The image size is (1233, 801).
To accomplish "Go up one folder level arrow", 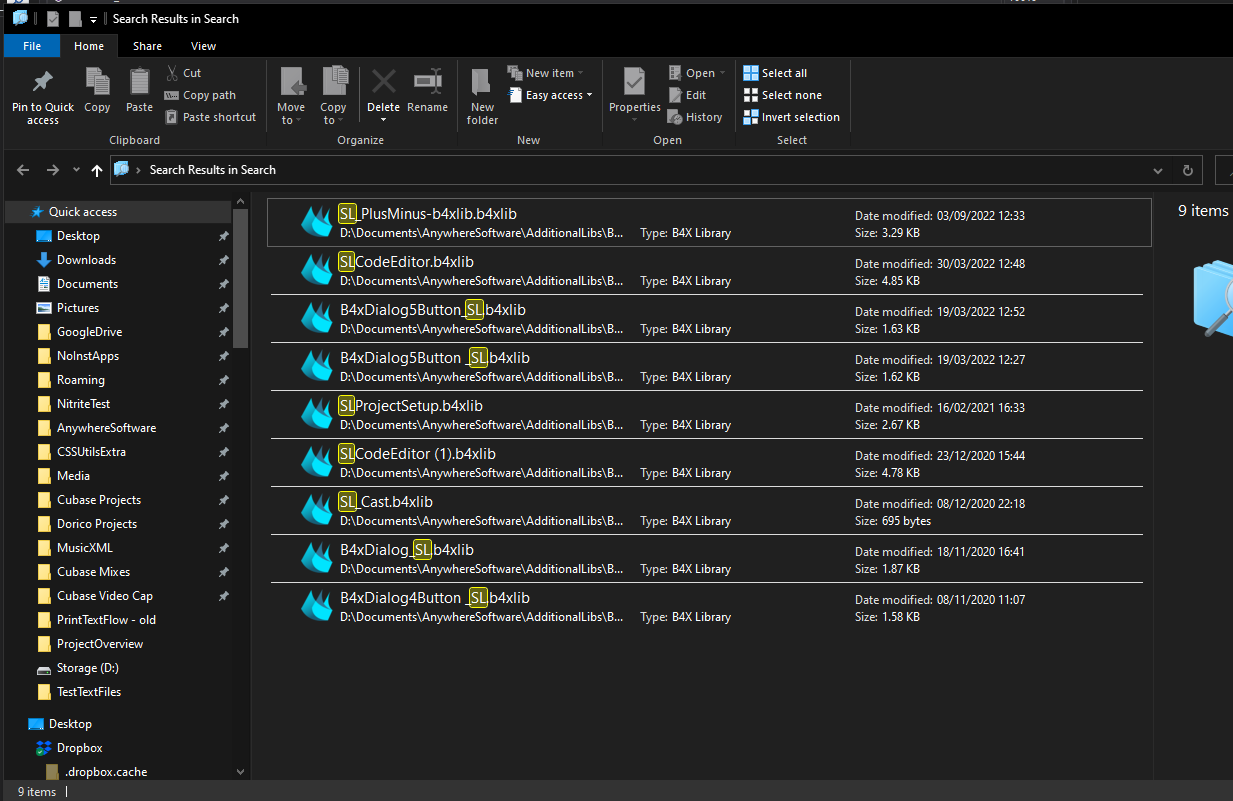I will click(x=97, y=170).
